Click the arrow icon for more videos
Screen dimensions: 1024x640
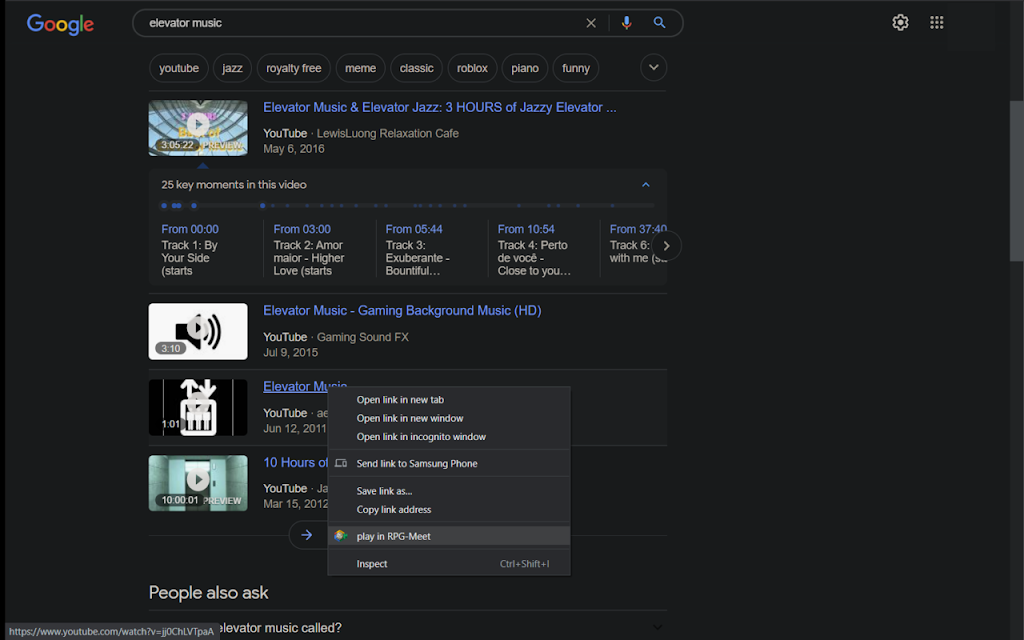pyautogui.click(x=307, y=535)
